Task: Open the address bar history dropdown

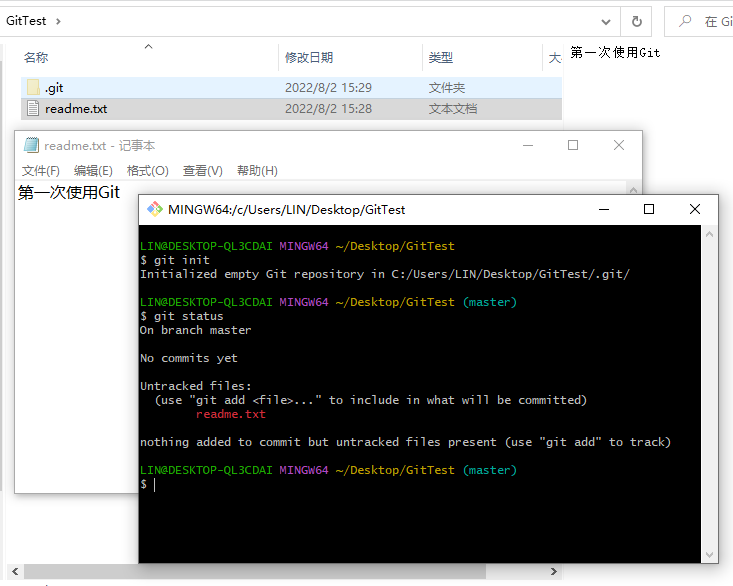Action: tap(606, 21)
